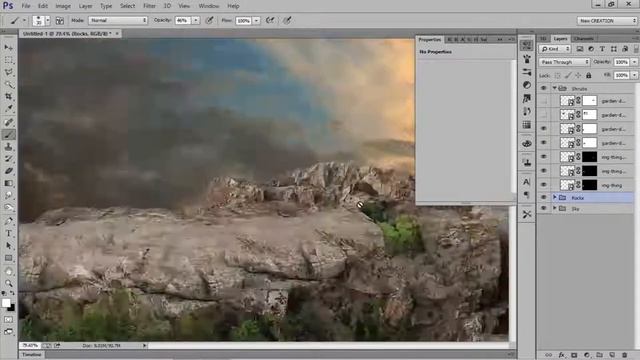Filter layers by pixel layers icon
The image size is (640, 360).
pyautogui.click(x=580, y=49)
